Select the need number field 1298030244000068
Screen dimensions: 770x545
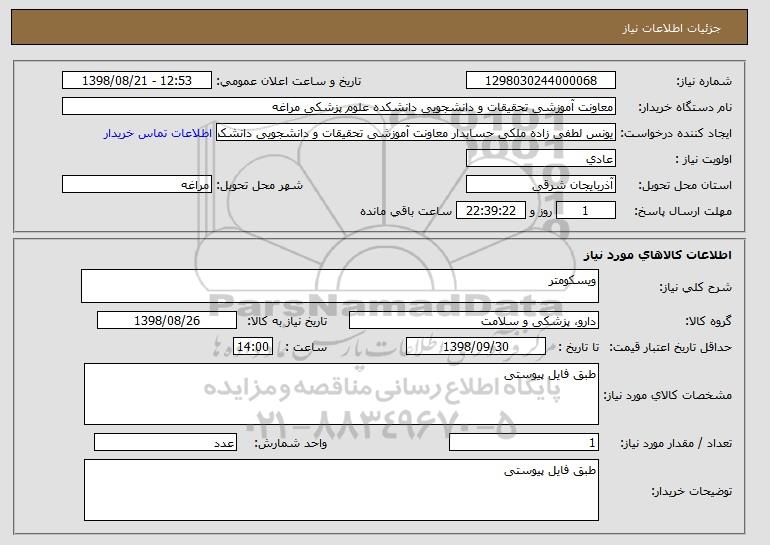541,81
